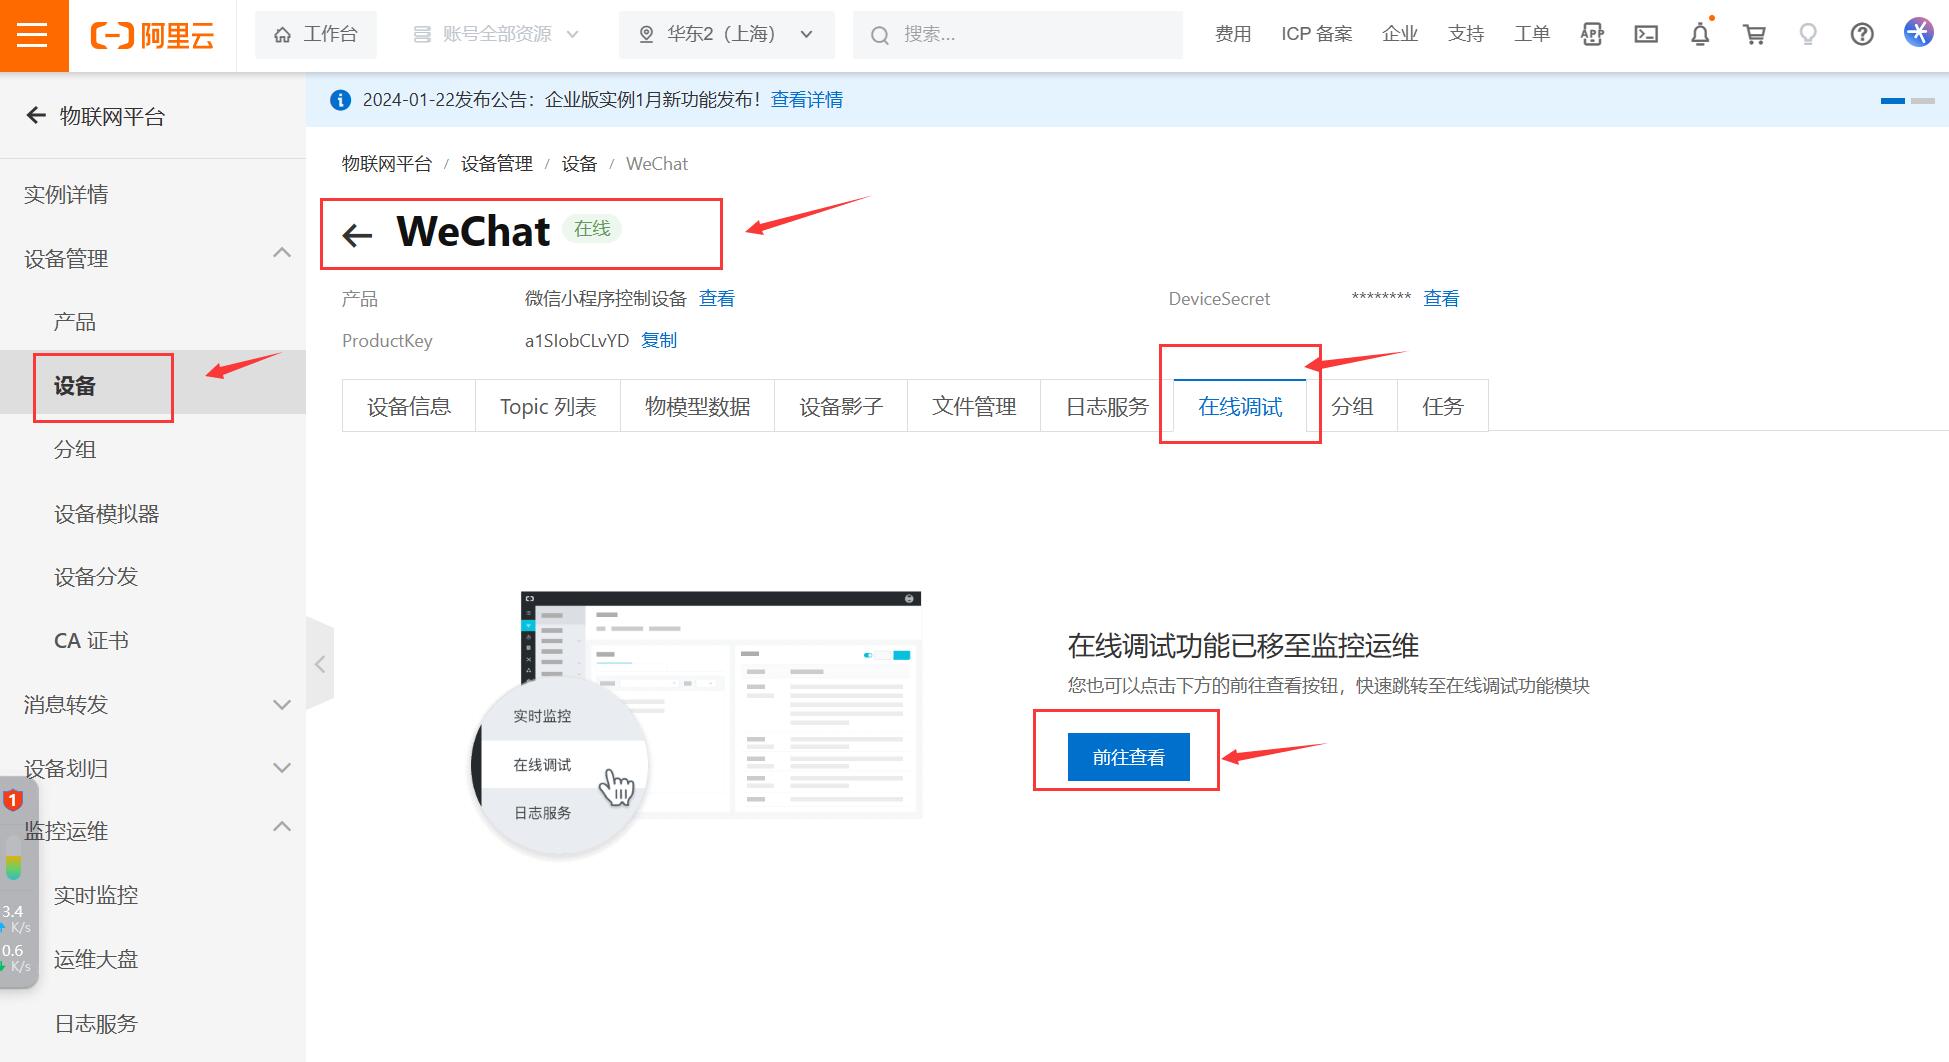
Task: Focus the top search input field
Action: pyautogui.click(x=1018, y=35)
